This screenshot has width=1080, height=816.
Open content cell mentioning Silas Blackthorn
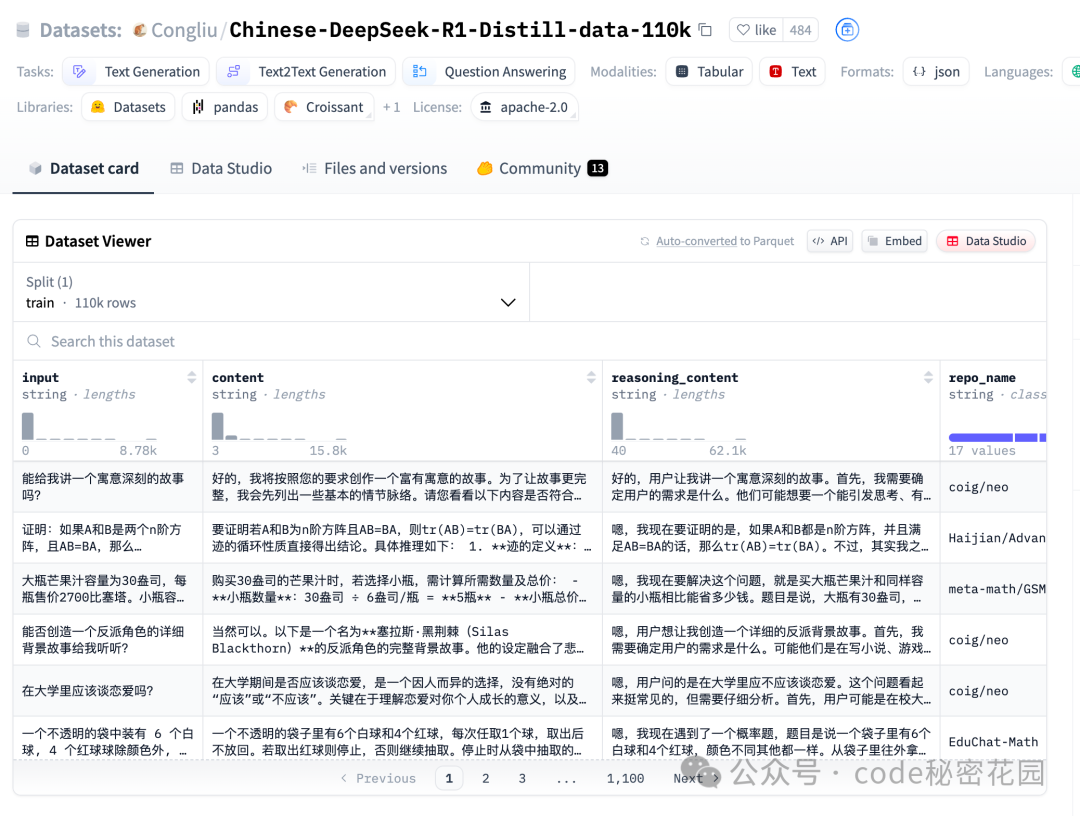(402, 640)
